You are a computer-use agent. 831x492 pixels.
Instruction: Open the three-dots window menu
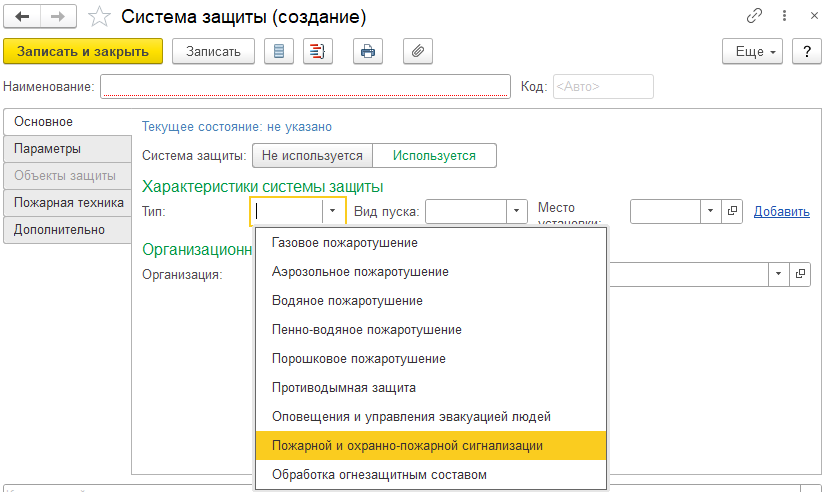point(784,16)
